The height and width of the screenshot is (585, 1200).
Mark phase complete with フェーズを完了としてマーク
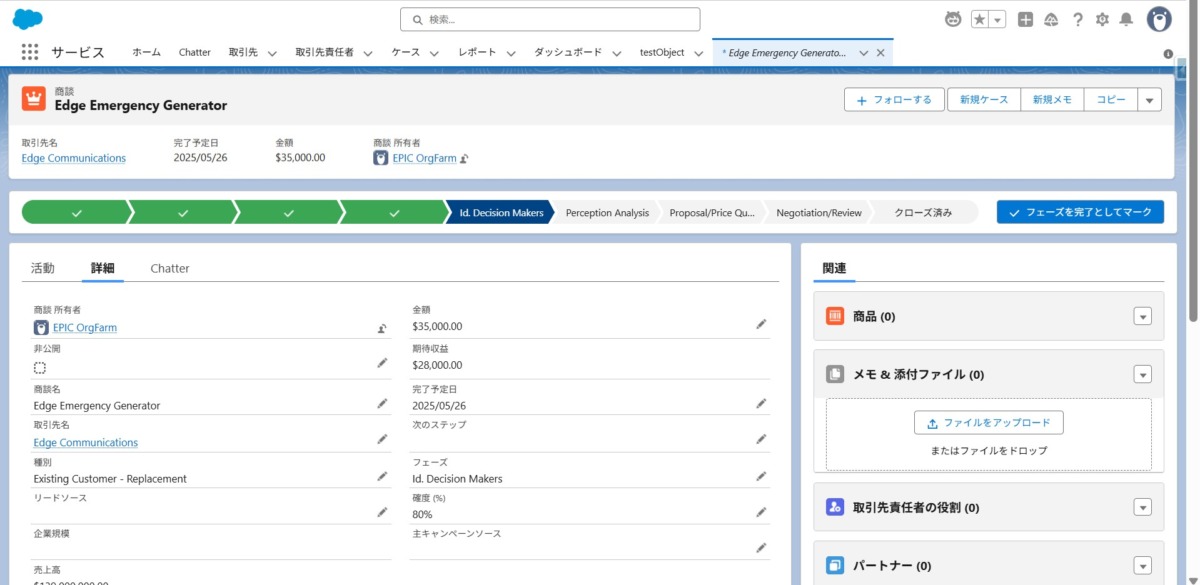pos(1080,212)
